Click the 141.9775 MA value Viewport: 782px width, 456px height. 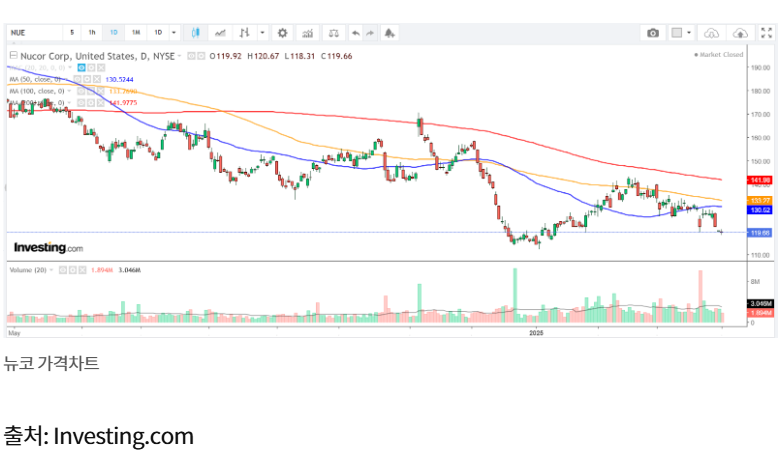123,103
